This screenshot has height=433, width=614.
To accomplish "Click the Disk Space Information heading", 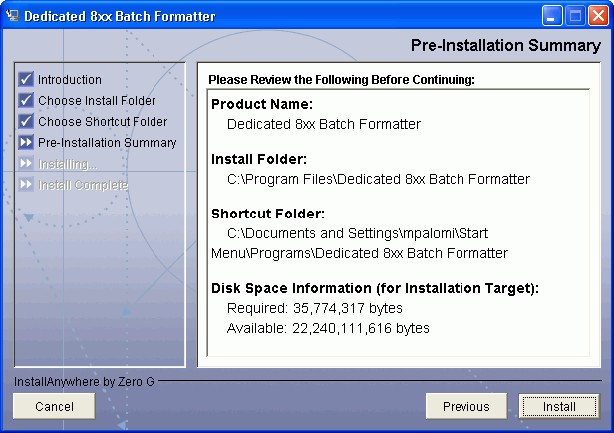I will click(x=375, y=289).
